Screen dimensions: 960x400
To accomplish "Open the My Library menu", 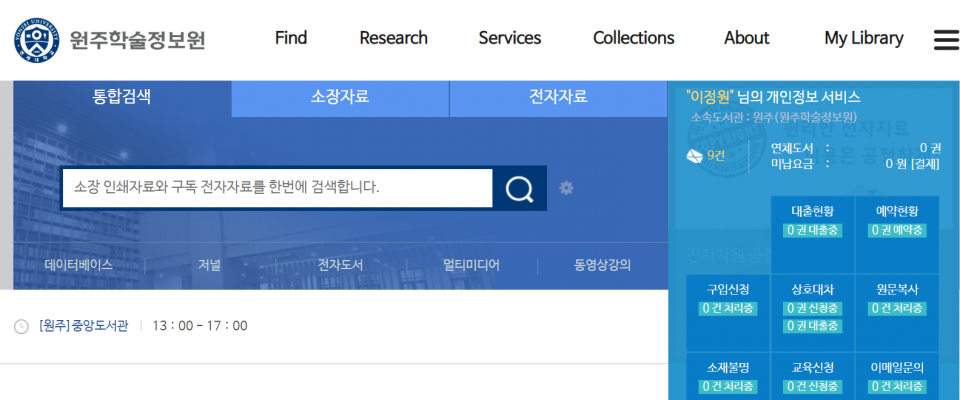I will (x=863, y=38).
